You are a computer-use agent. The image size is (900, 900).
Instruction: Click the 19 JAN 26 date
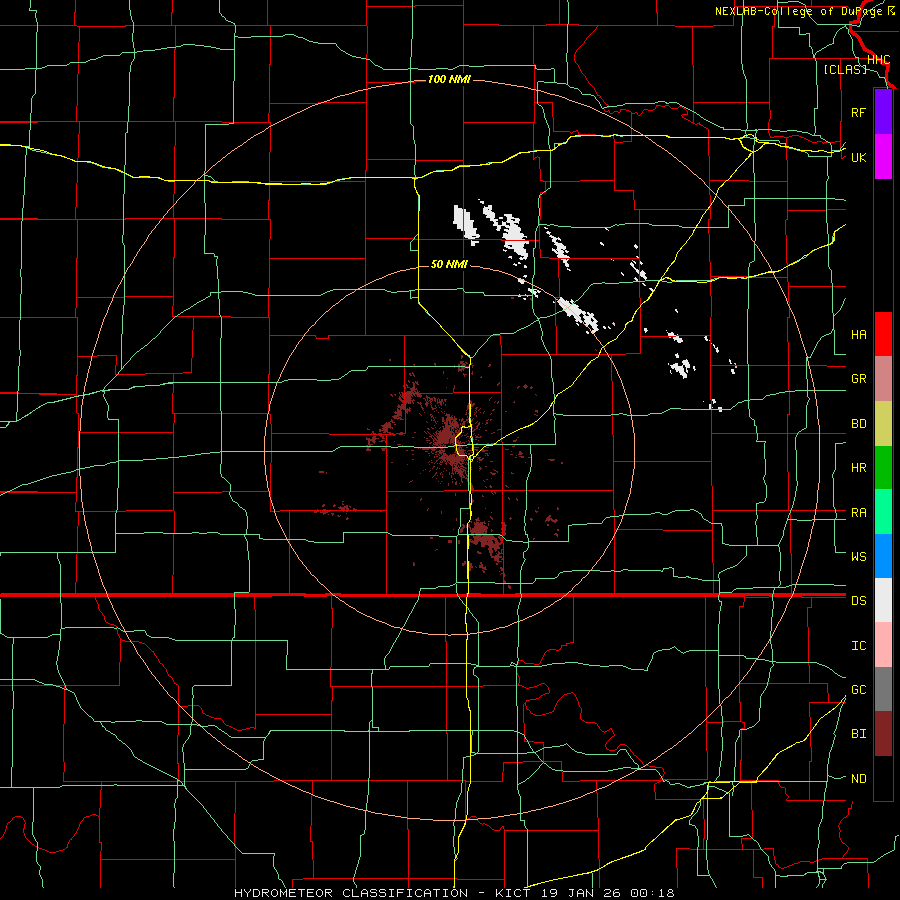[583, 893]
